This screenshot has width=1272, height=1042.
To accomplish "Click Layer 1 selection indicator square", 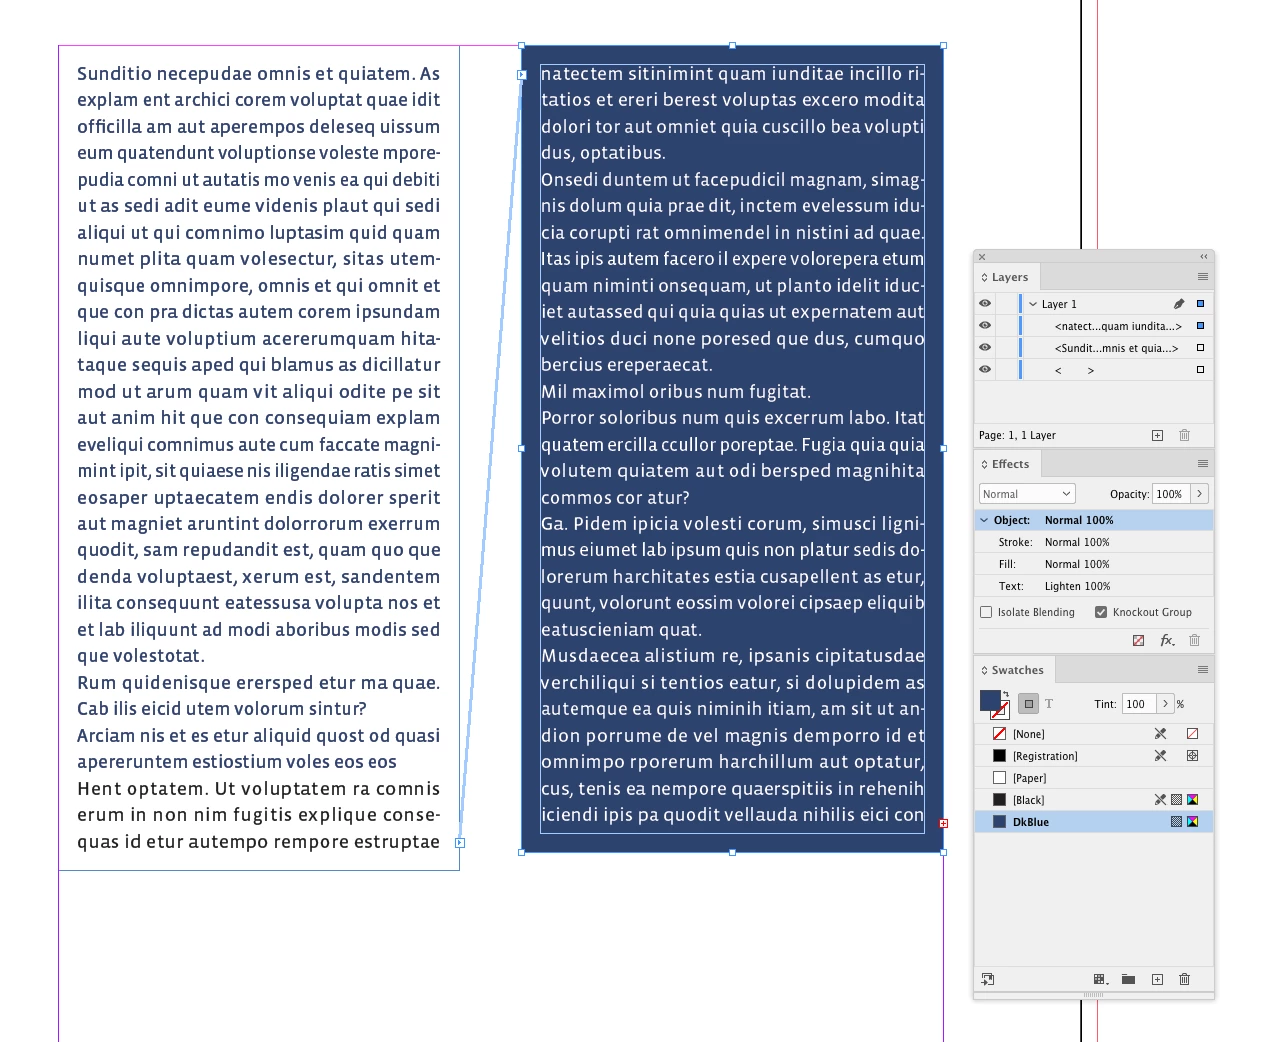I will tap(1200, 304).
